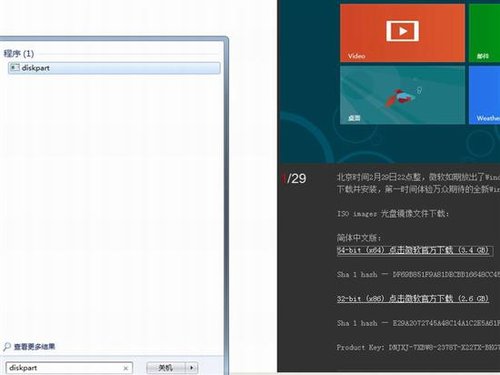Click the 32-bit (x86) Microsoft download link
Viewport: 500px width, 375px height.
tap(413, 298)
